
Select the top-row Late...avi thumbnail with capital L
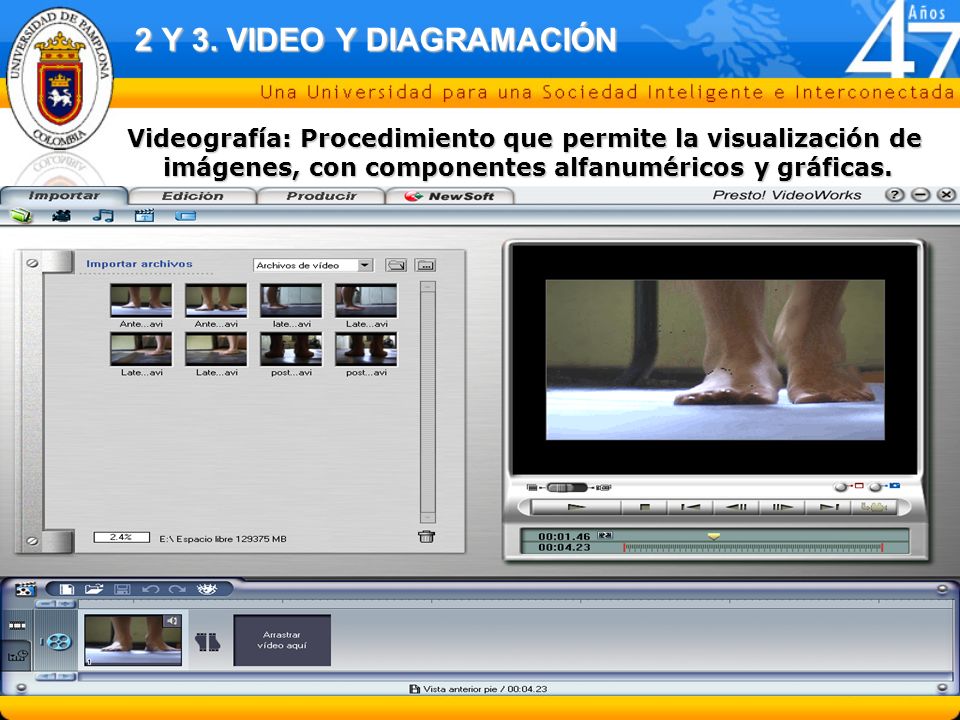click(x=366, y=300)
